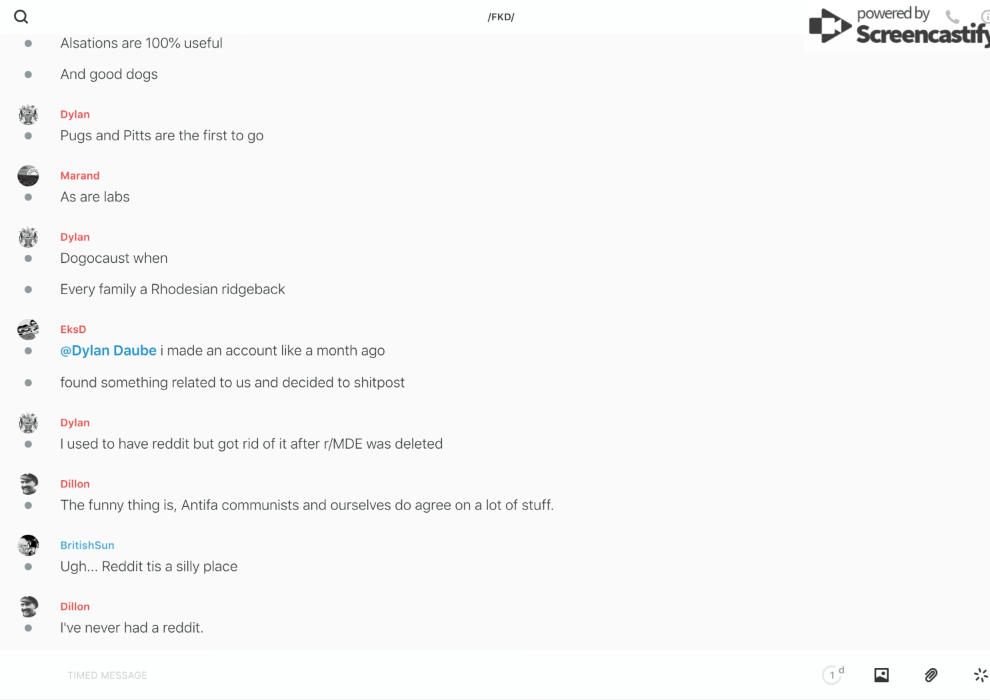The image size is (990, 700).
Task: Select the Marand sender name
Action: pyautogui.click(x=80, y=176)
